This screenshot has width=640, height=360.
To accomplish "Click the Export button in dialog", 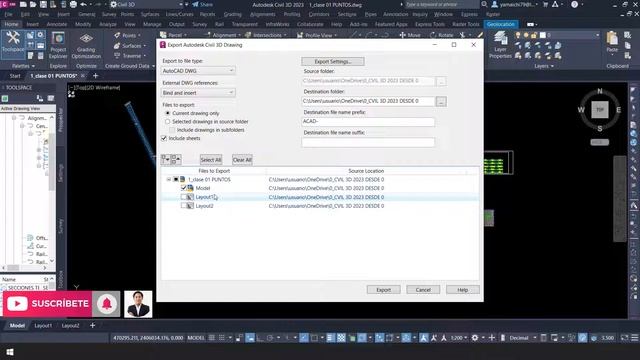I will coord(383,290).
